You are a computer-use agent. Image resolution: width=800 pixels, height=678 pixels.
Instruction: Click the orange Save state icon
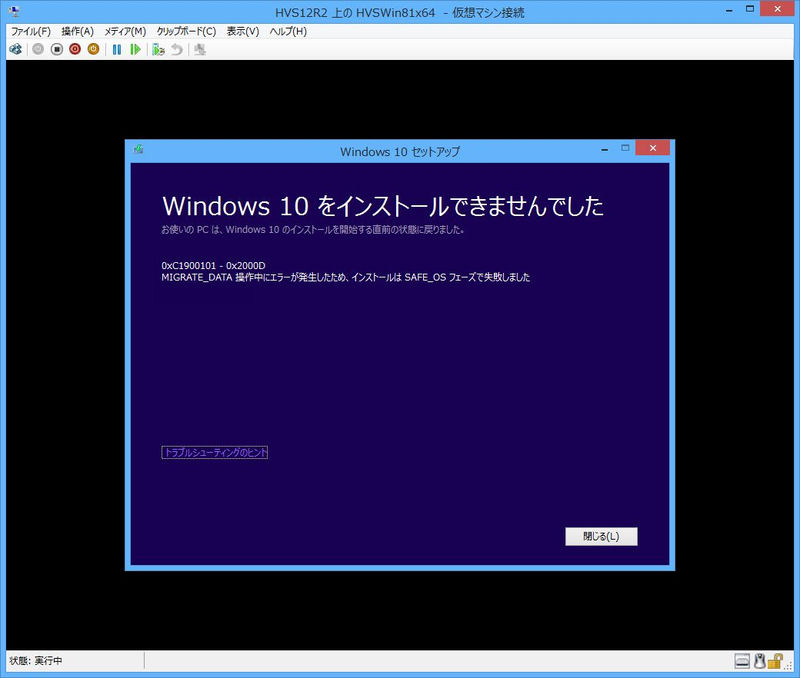coord(93,49)
